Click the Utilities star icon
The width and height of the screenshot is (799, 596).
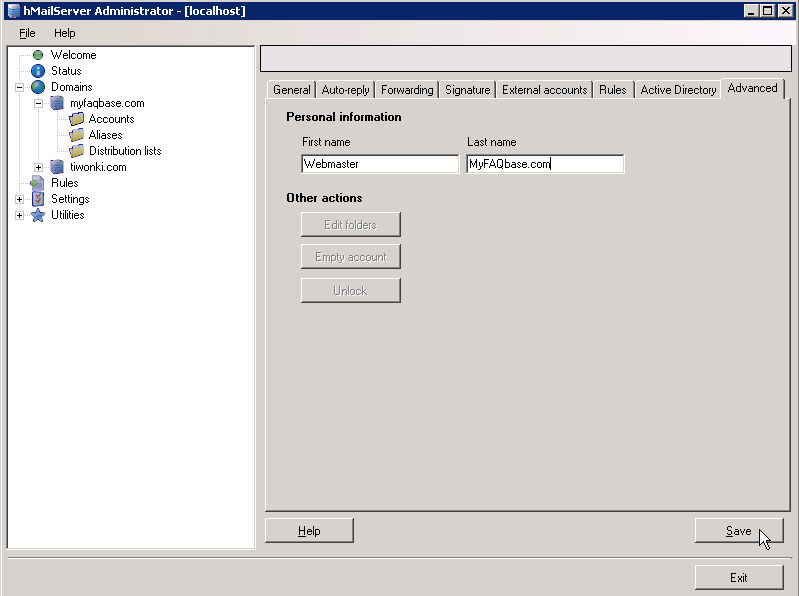coord(38,215)
